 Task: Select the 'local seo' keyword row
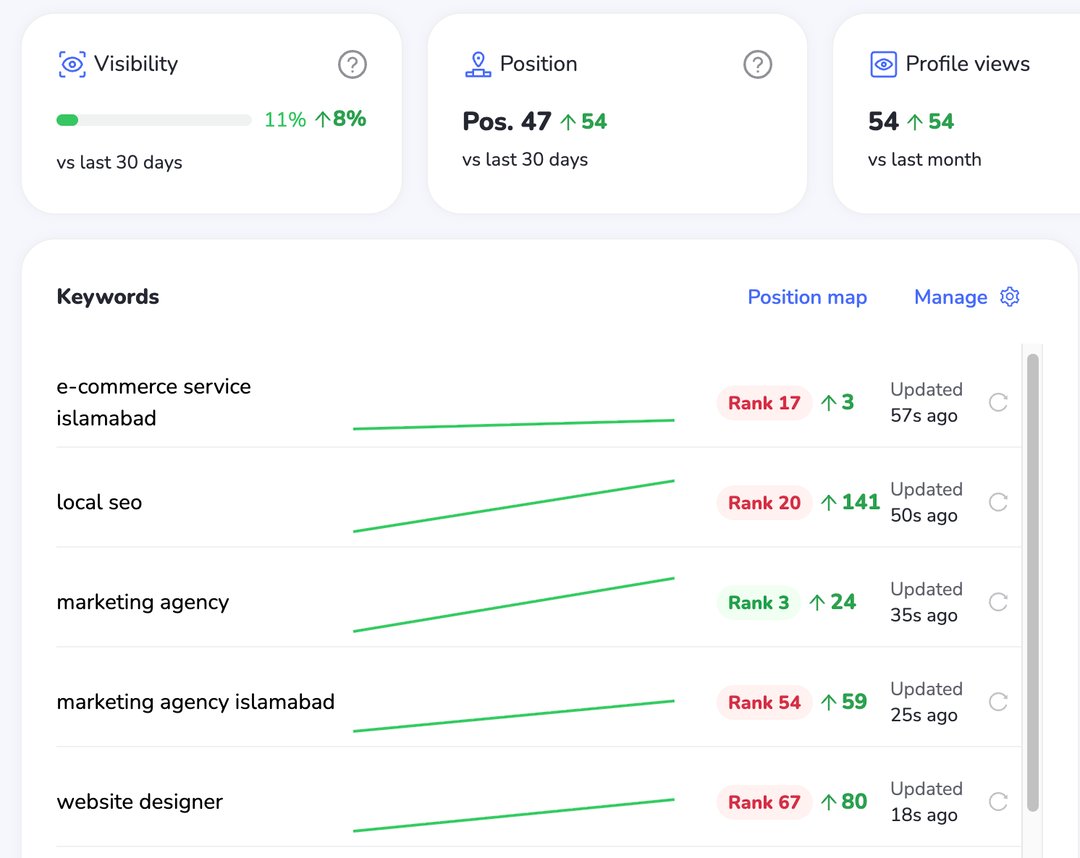tap(99, 502)
